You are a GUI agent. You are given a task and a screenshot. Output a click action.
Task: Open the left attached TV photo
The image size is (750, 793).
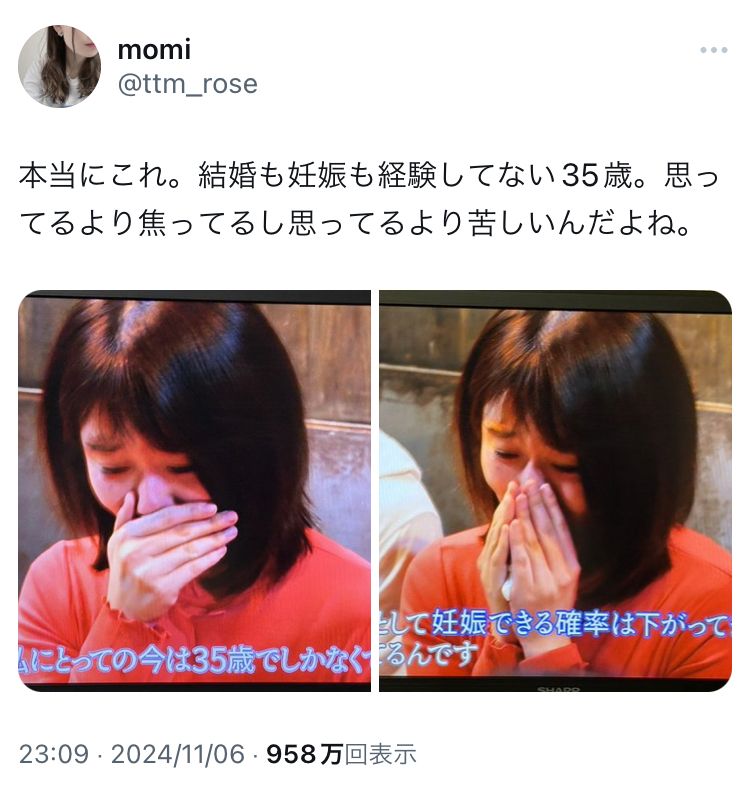pos(194,491)
